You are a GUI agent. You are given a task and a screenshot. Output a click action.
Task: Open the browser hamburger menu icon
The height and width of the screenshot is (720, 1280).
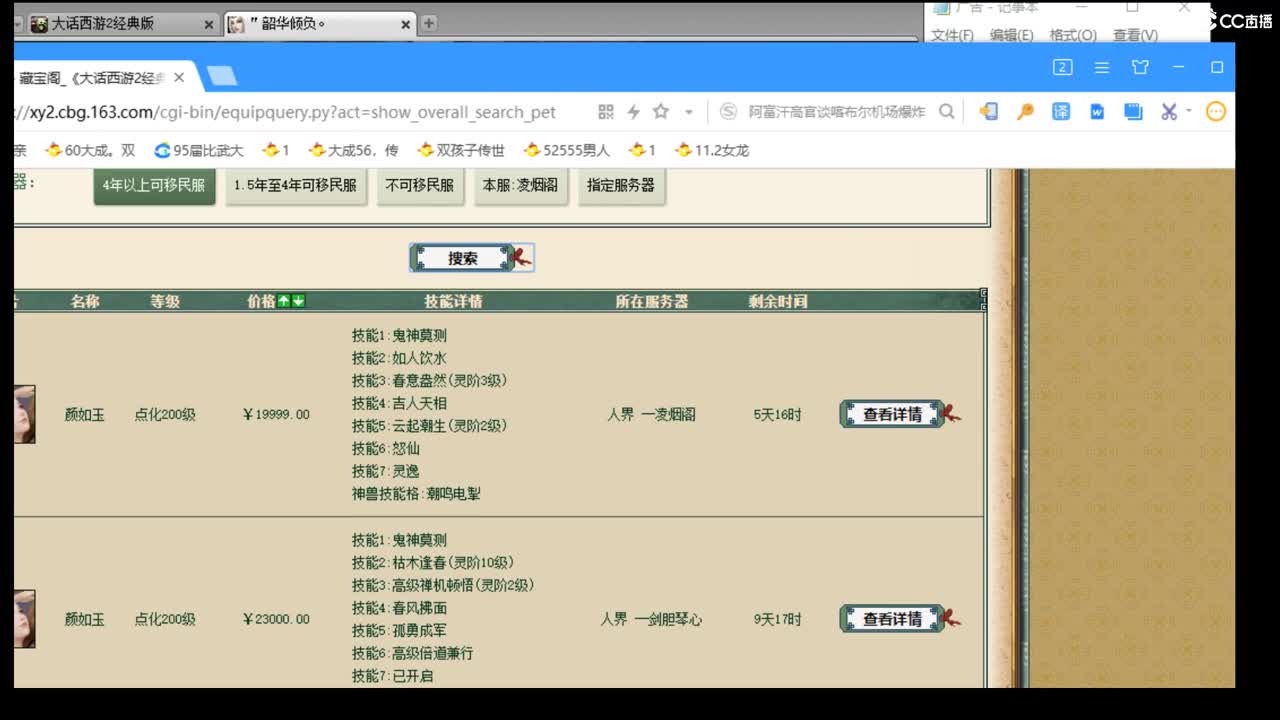coord(1102,67)
